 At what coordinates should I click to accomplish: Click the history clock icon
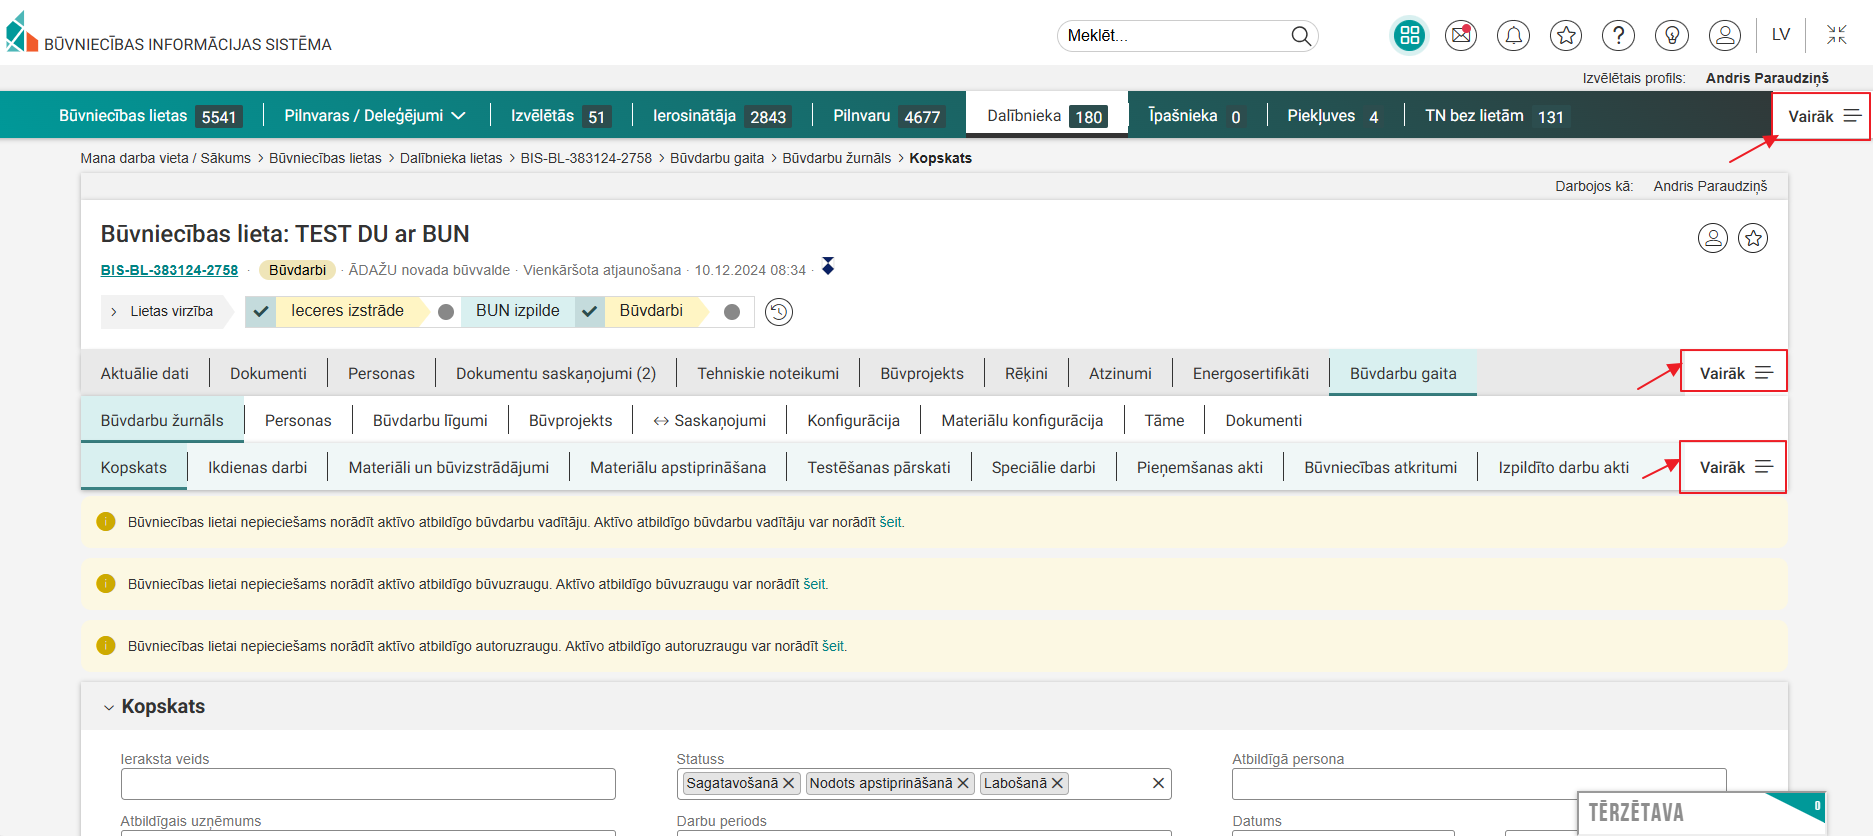pyautogui.click(x=779, y=312)
